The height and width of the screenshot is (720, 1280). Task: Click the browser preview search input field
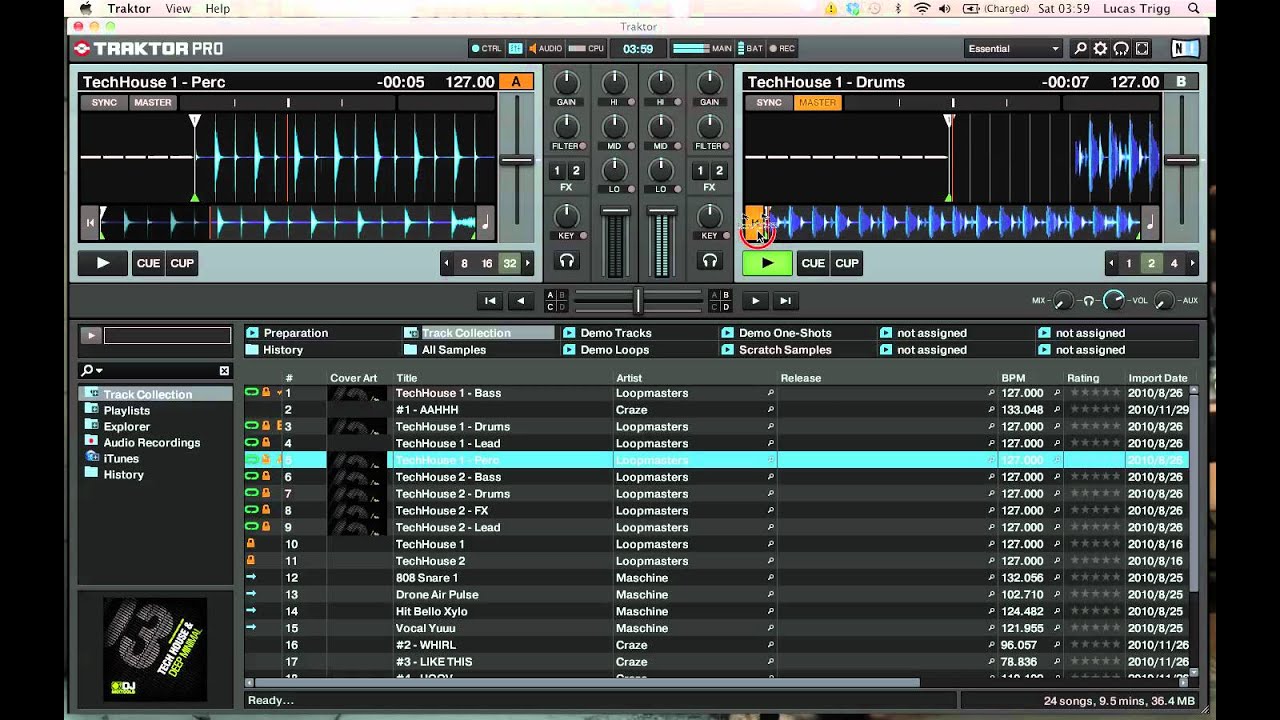167,335
